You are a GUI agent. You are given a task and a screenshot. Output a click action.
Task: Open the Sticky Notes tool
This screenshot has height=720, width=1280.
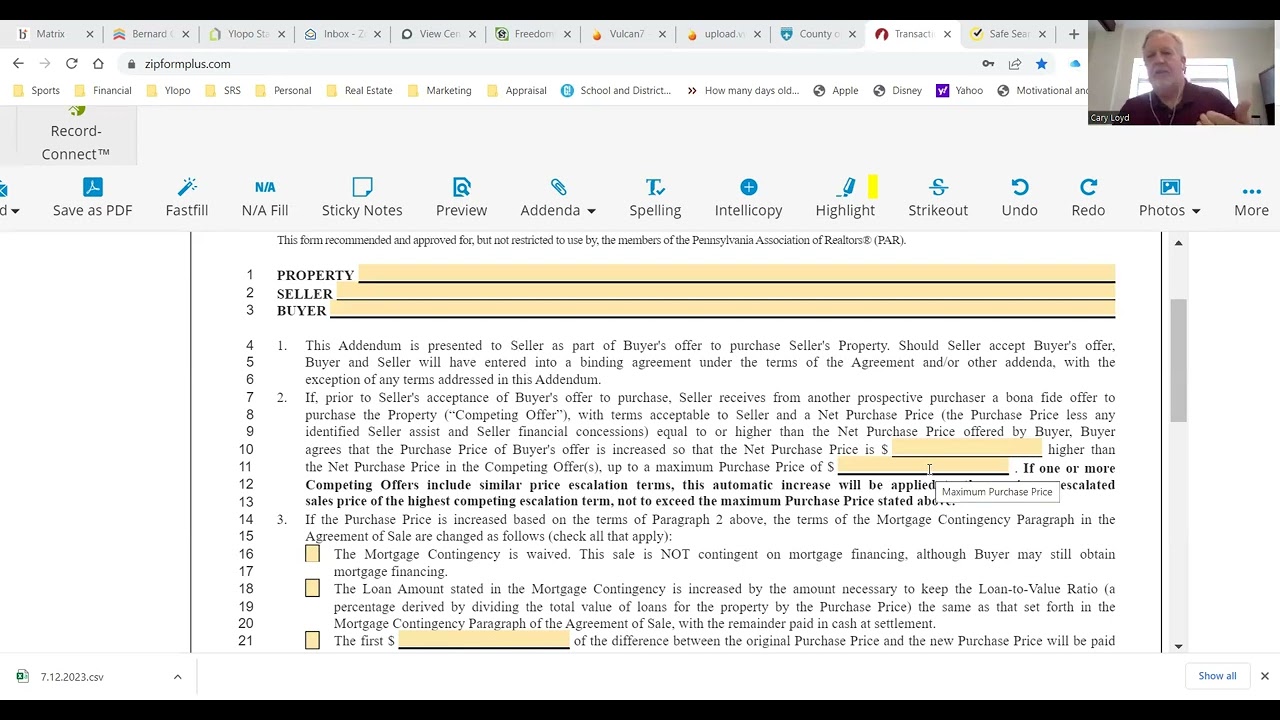click(x=362, y=197)
